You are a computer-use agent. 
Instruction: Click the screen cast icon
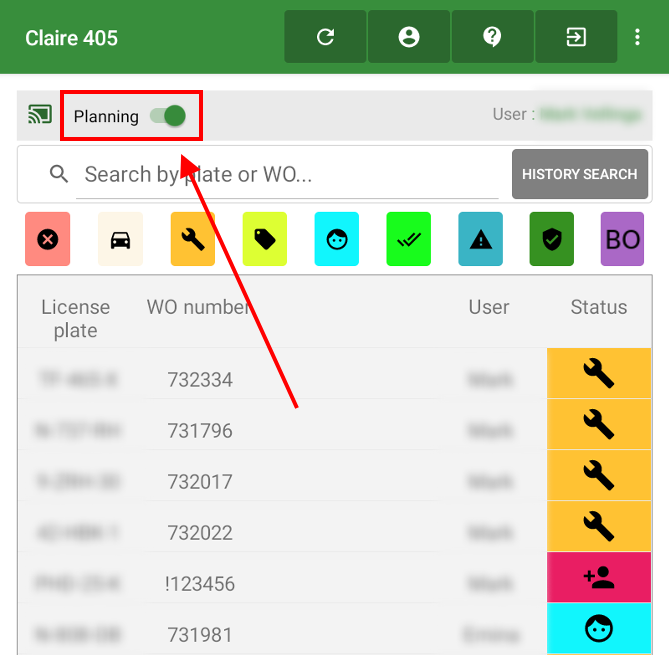click(x=40, y=115)
